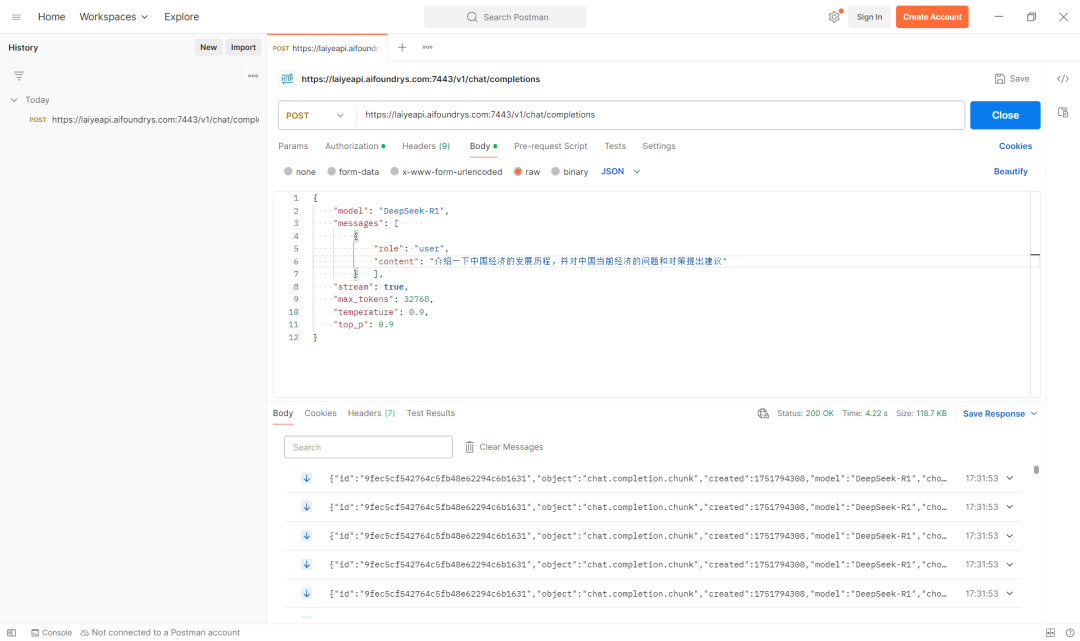The height and width of the screenshot is (641, 1080).
Task: Open the Test Results tab
Action: coord(430,413)
